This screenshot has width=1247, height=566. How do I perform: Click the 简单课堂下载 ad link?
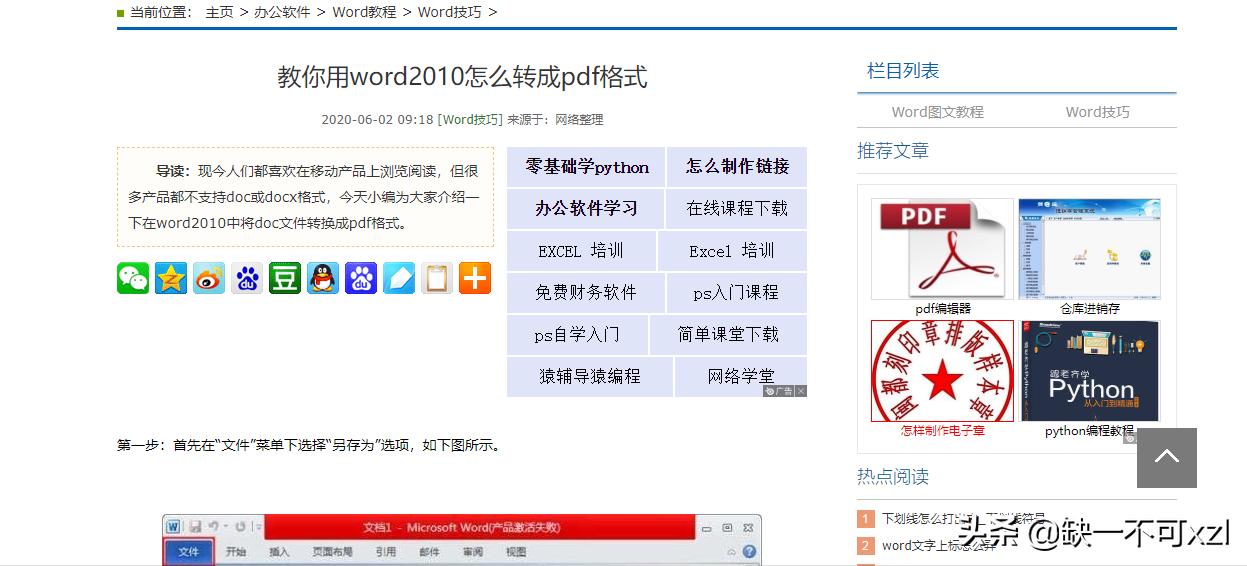[x=728, y=335]
